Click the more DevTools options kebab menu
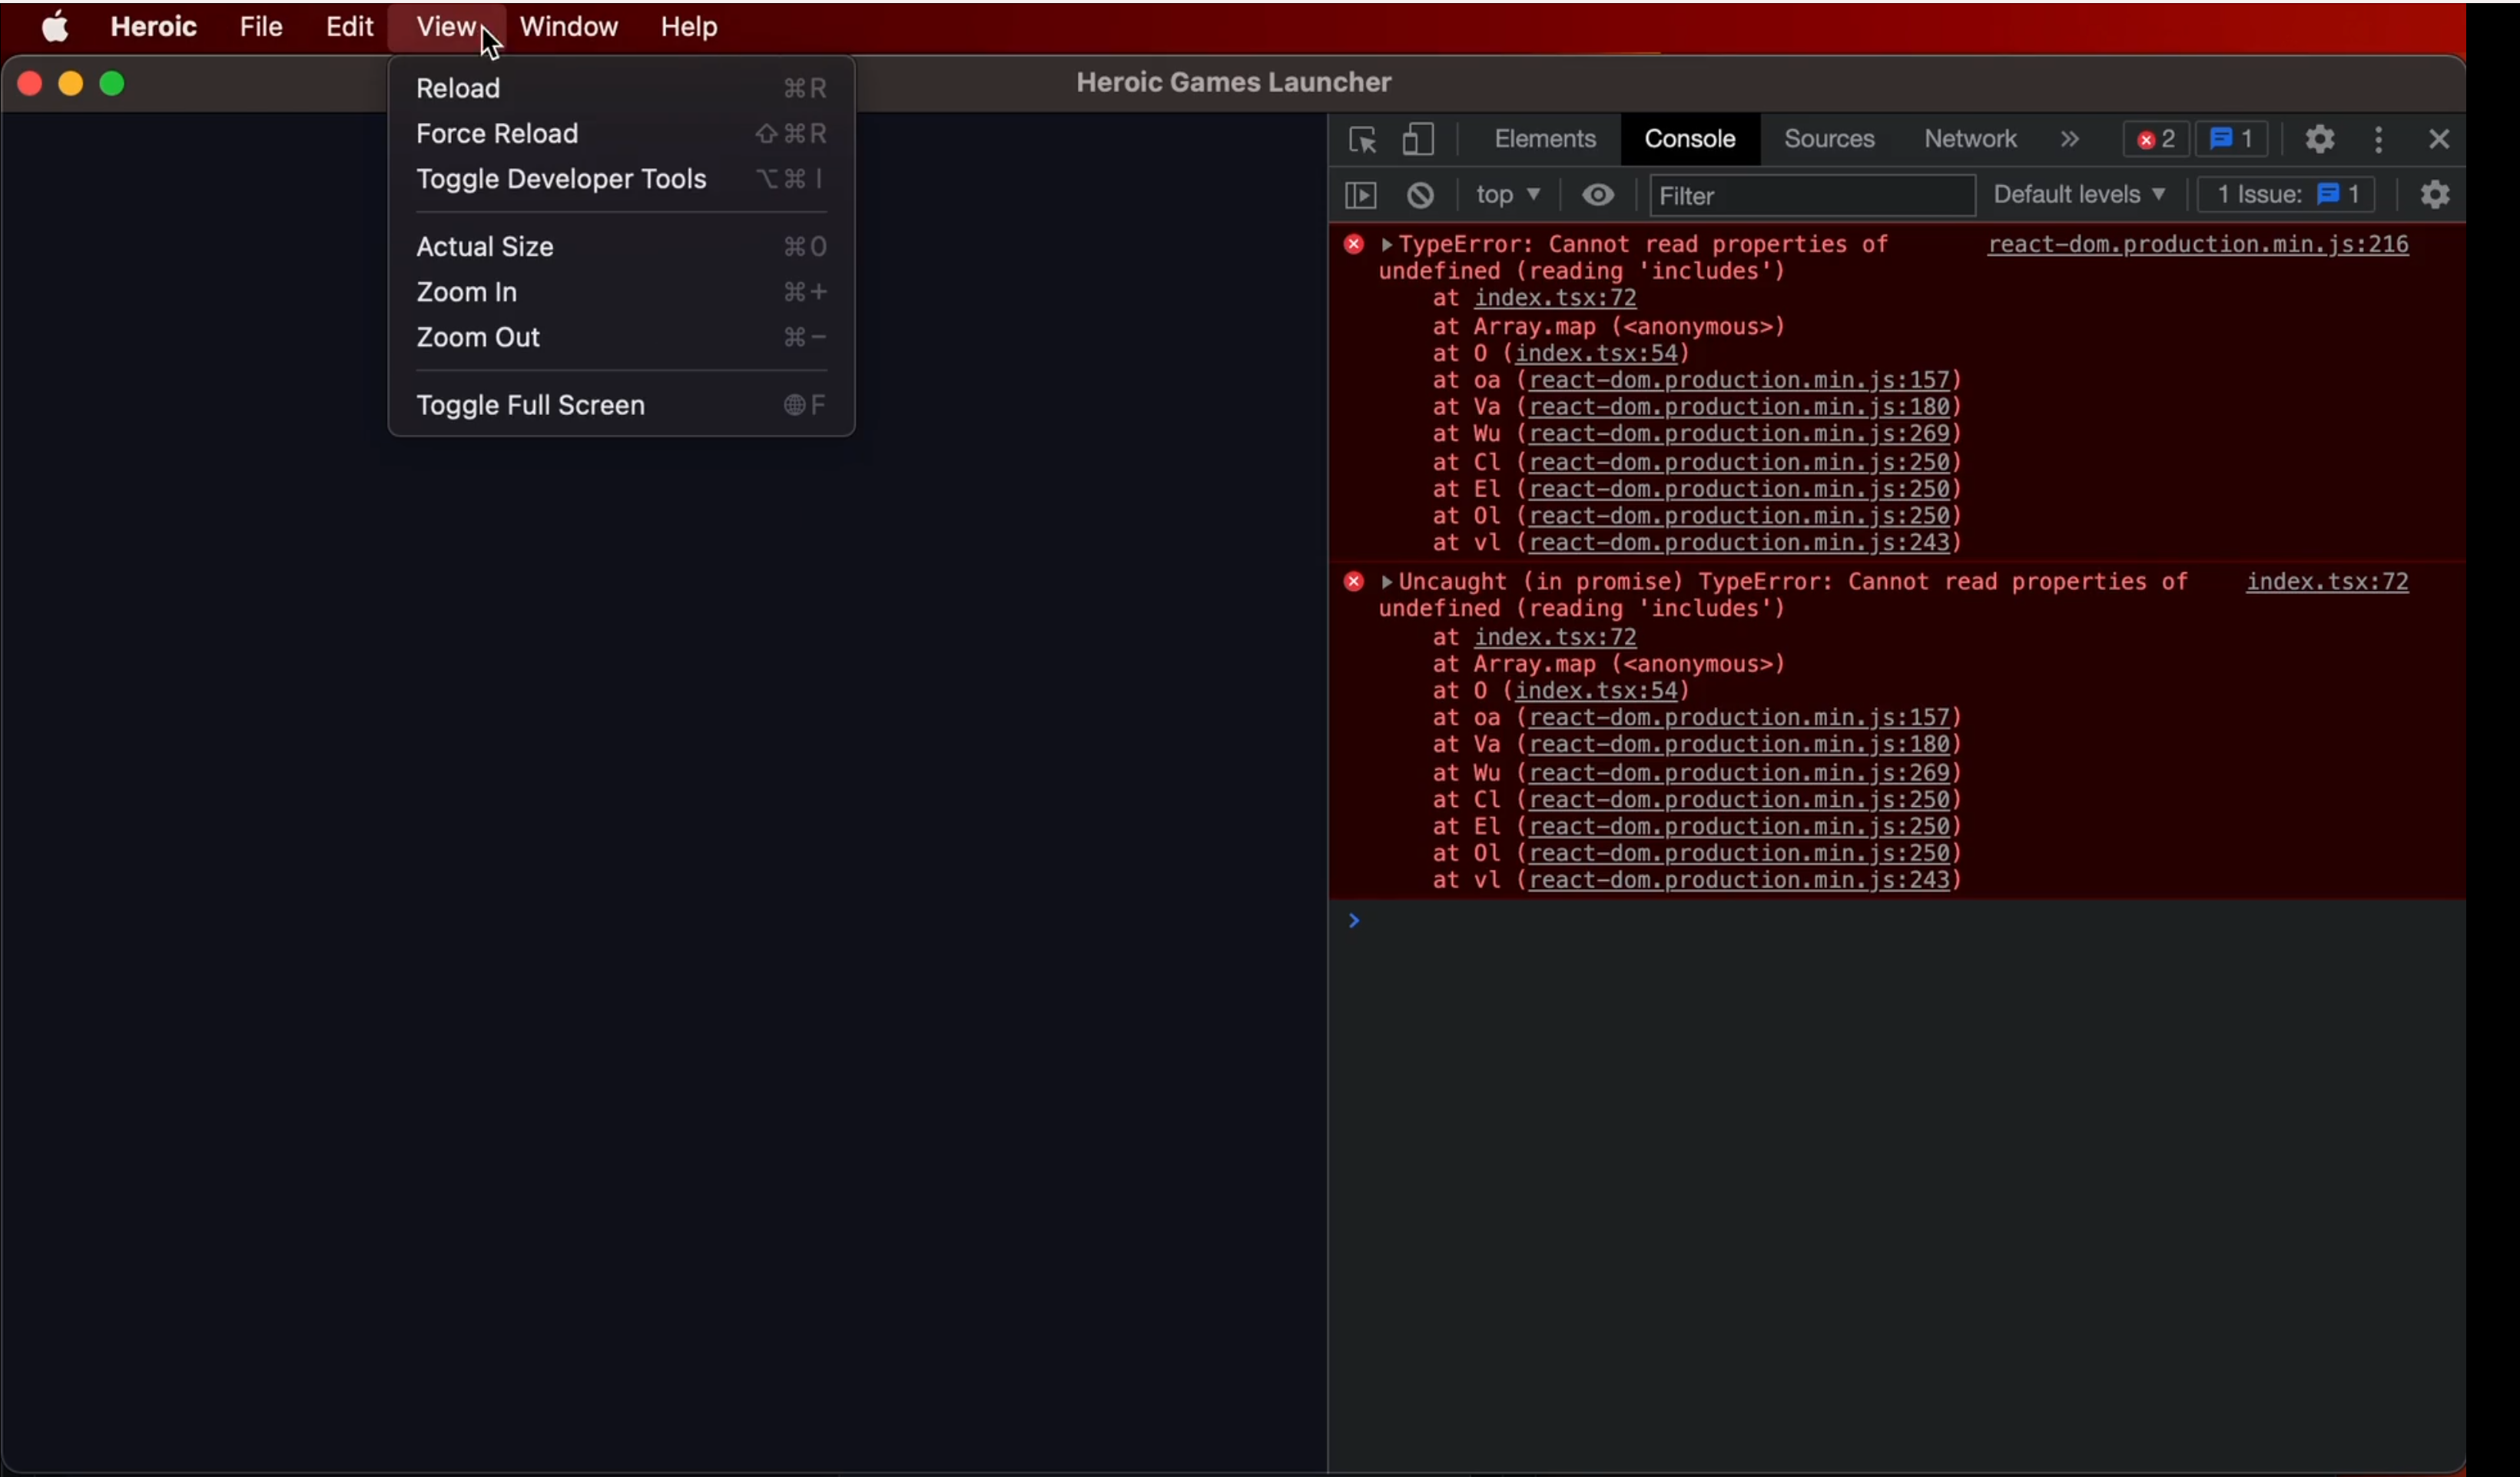The width and height of the screenshot is (2520, 1477). [x=2379, y=140]
